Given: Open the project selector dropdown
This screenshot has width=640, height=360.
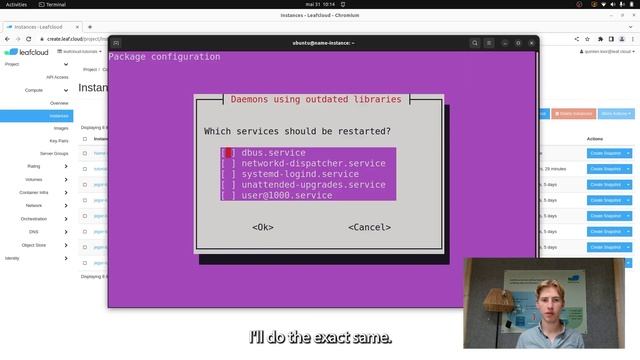Looking at the screenshot, I should pyautogui.click(x=80, y=51).
